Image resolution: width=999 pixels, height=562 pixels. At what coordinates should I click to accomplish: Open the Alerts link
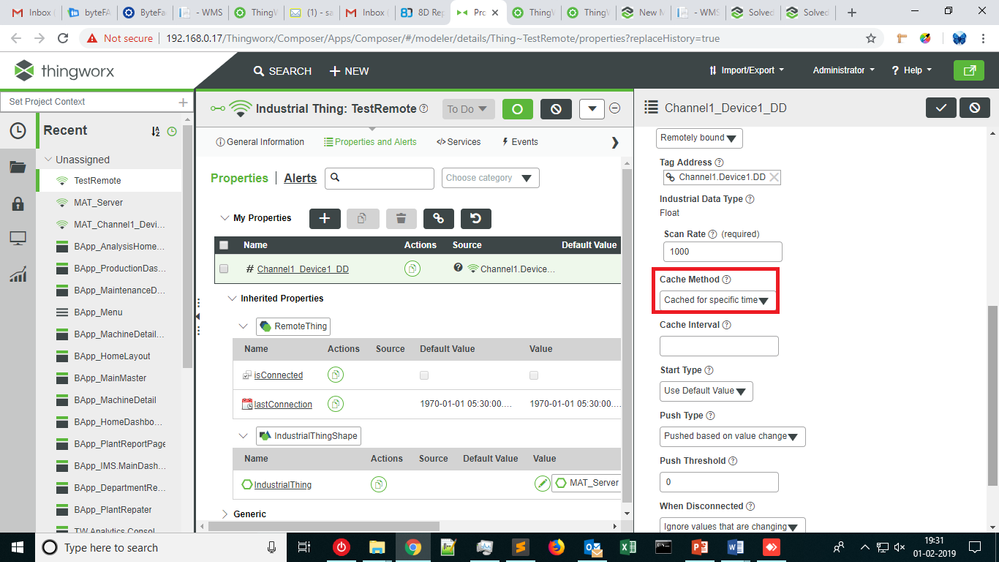300,178
